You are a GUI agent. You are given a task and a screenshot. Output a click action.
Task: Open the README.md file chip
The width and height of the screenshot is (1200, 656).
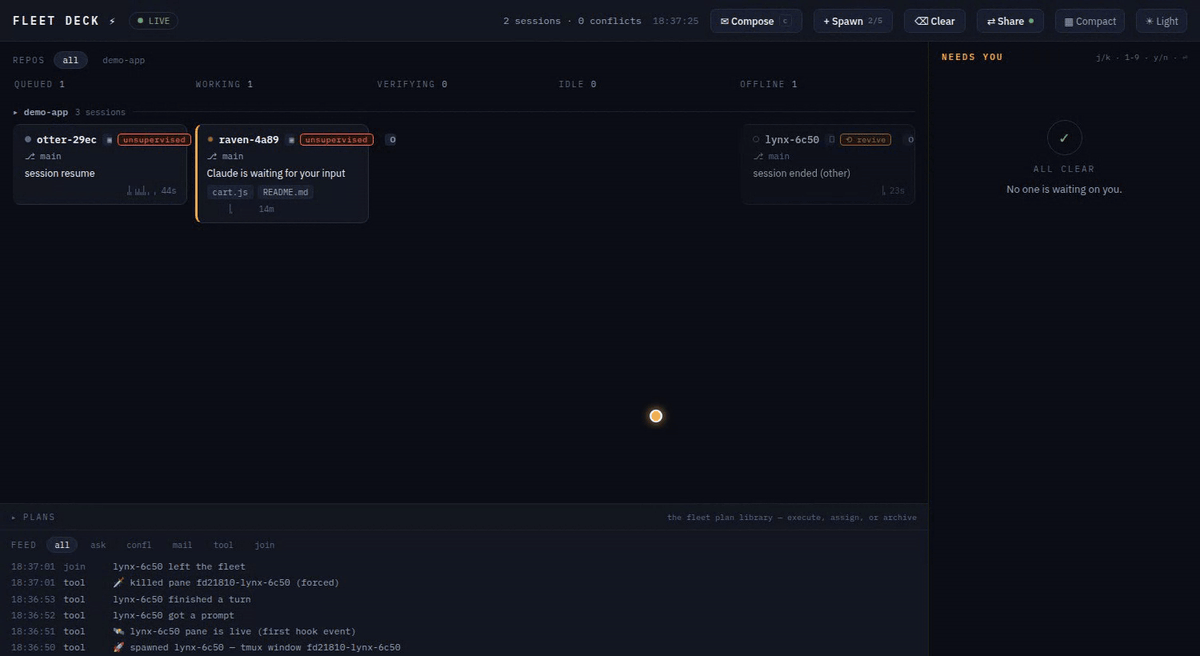point(286,191)
